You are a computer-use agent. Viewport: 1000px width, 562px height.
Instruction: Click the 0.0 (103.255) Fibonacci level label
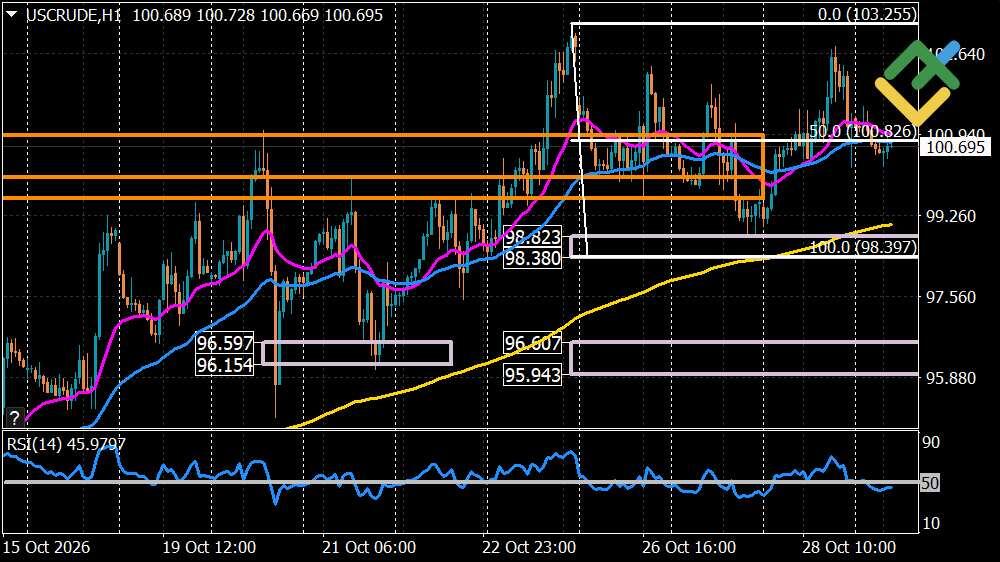coord(867,14)
